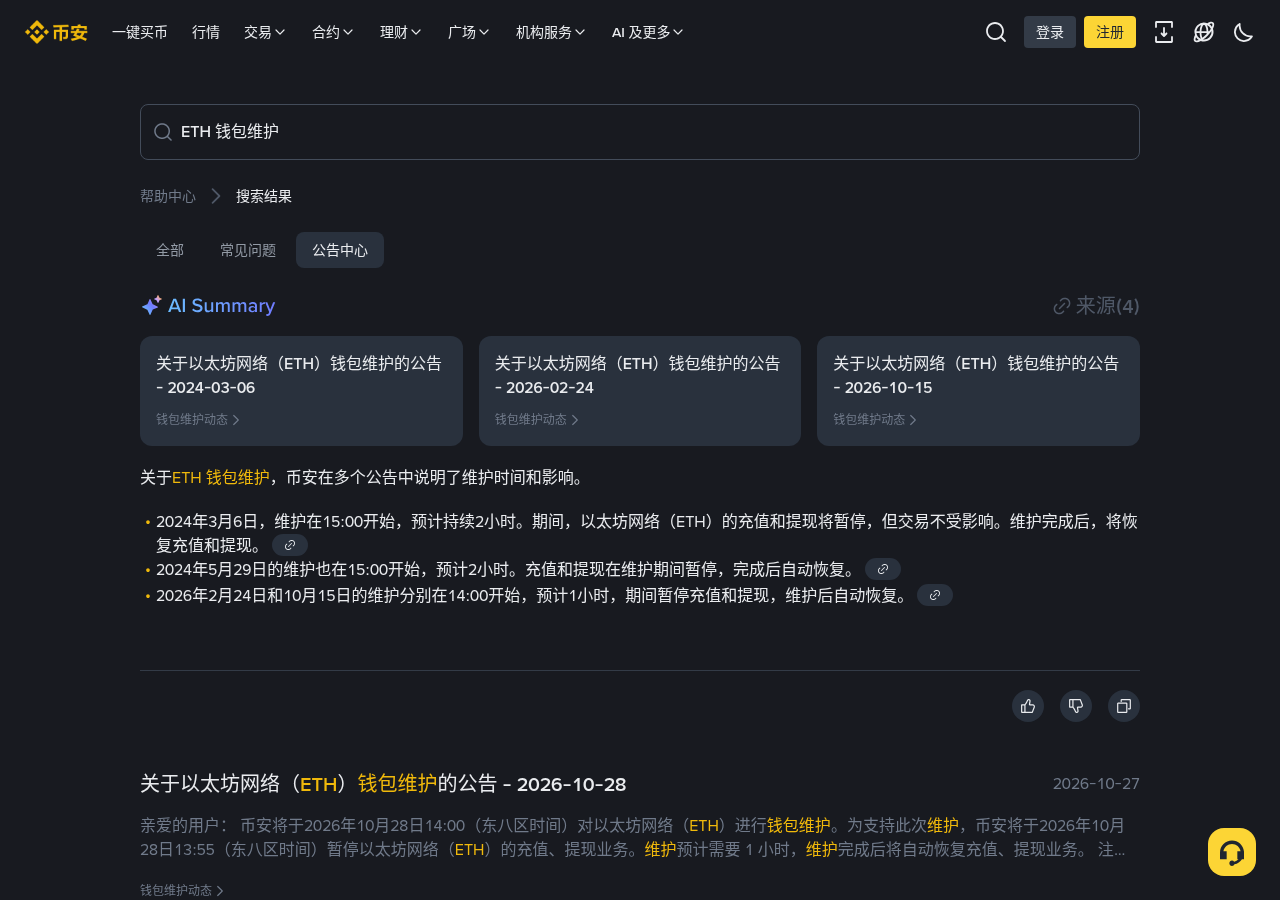
Task: Click the AI Summary sparkle icon
Action: [151, 306]
